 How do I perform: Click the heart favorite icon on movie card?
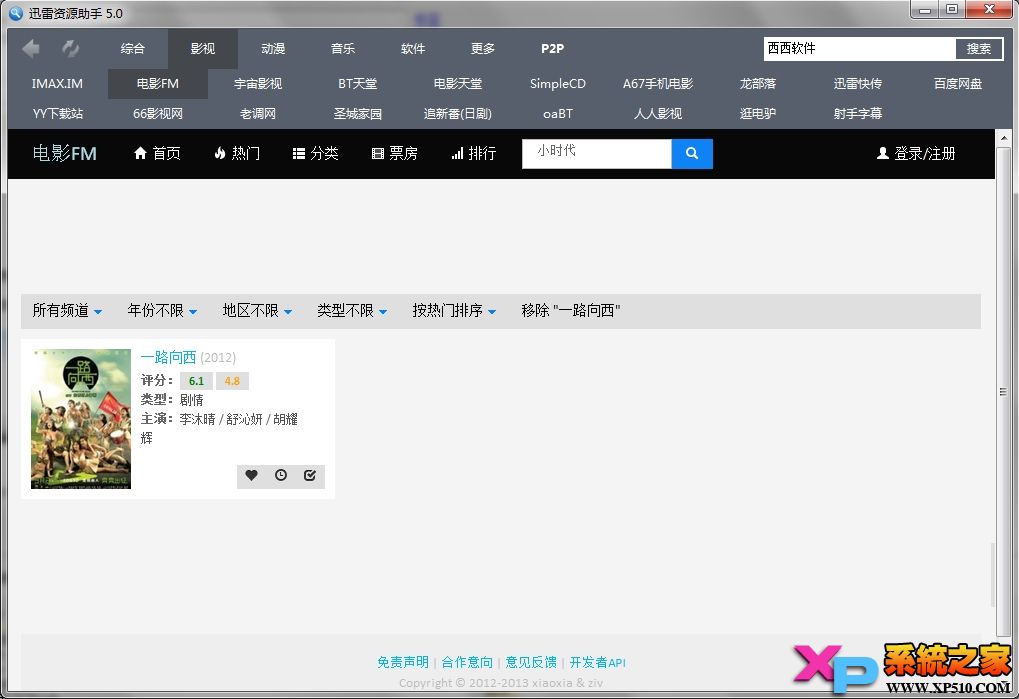click(x=252, y=476)
